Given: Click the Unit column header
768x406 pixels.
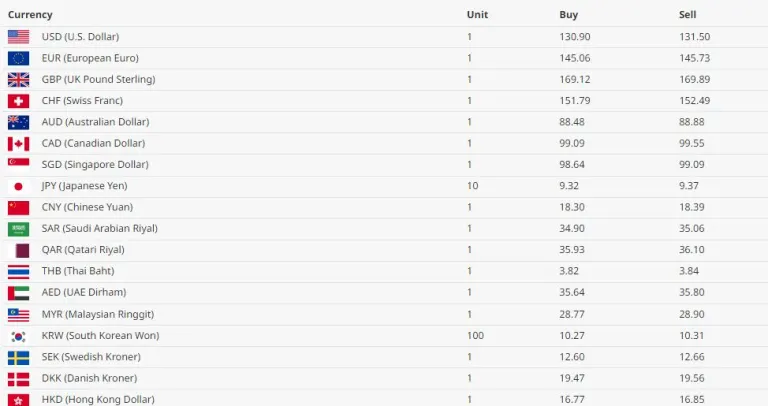Looking at the screenshot, I should click(477, 15).
